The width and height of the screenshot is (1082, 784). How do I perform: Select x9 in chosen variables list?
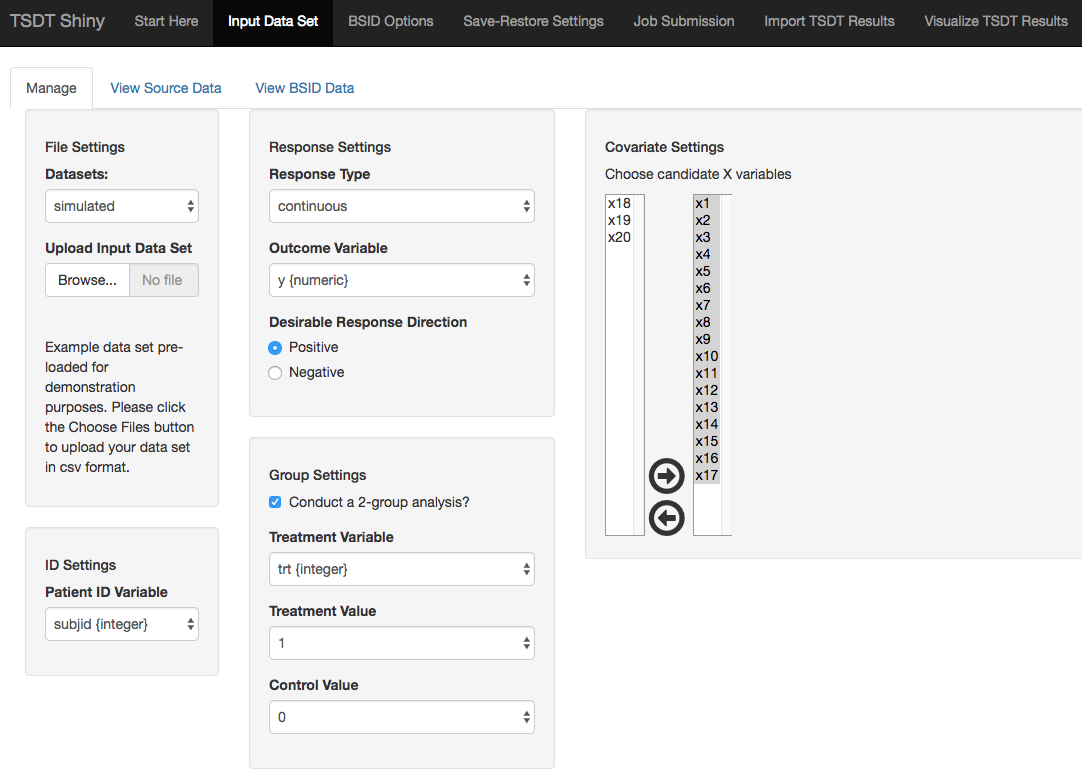pyautogui.click(x=707, y=340)
